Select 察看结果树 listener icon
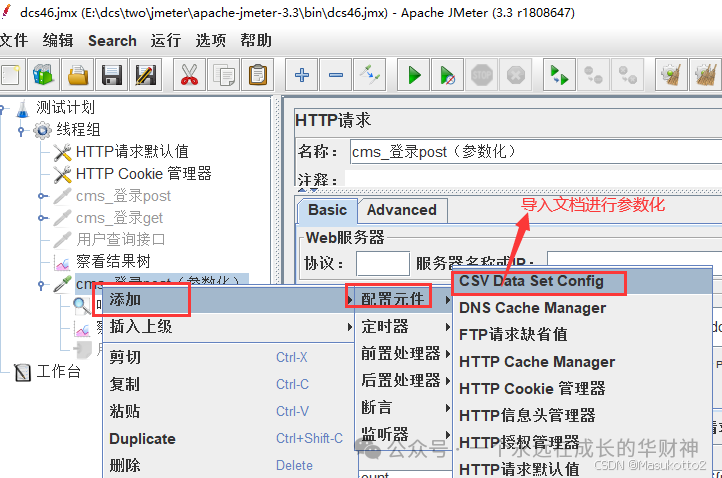Image resolution: width=722 pixels, height=478 pixels. (x=62, y=262)
